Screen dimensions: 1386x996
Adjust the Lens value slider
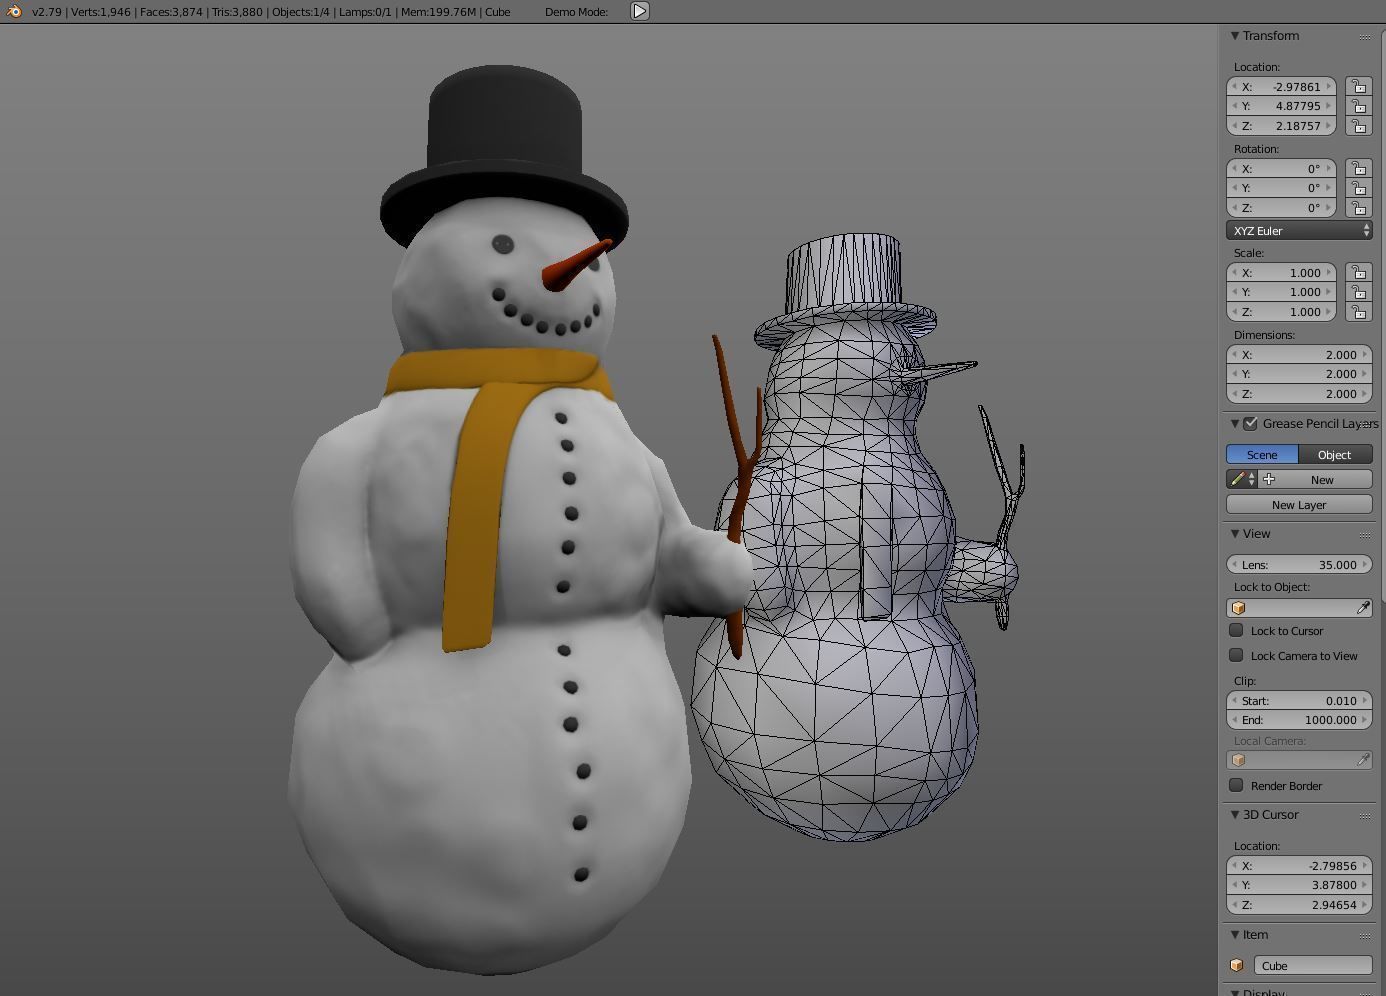[1298, 564]
